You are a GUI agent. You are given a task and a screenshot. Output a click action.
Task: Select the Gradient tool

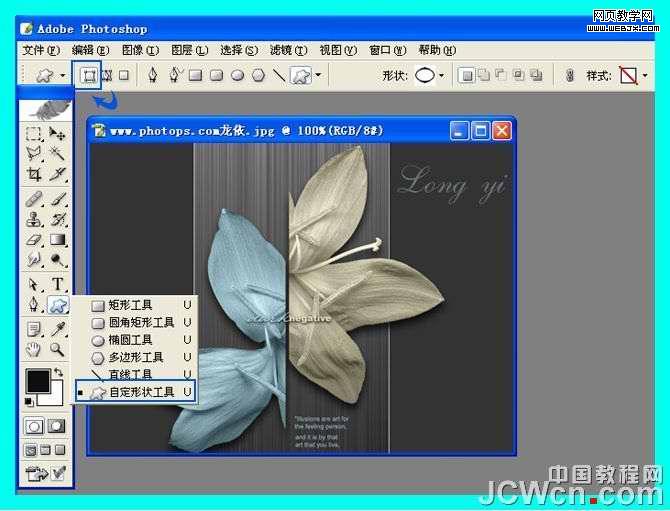[57, 240]
